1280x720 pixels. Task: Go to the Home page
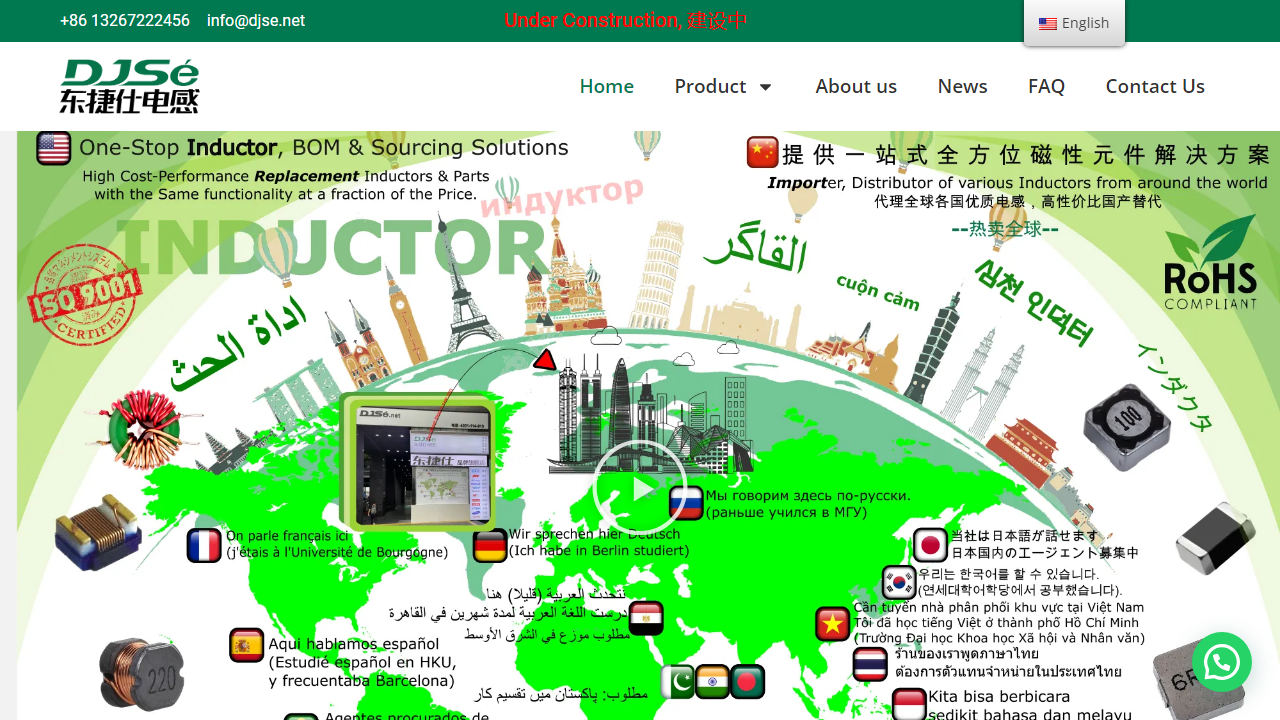(607, 86)
